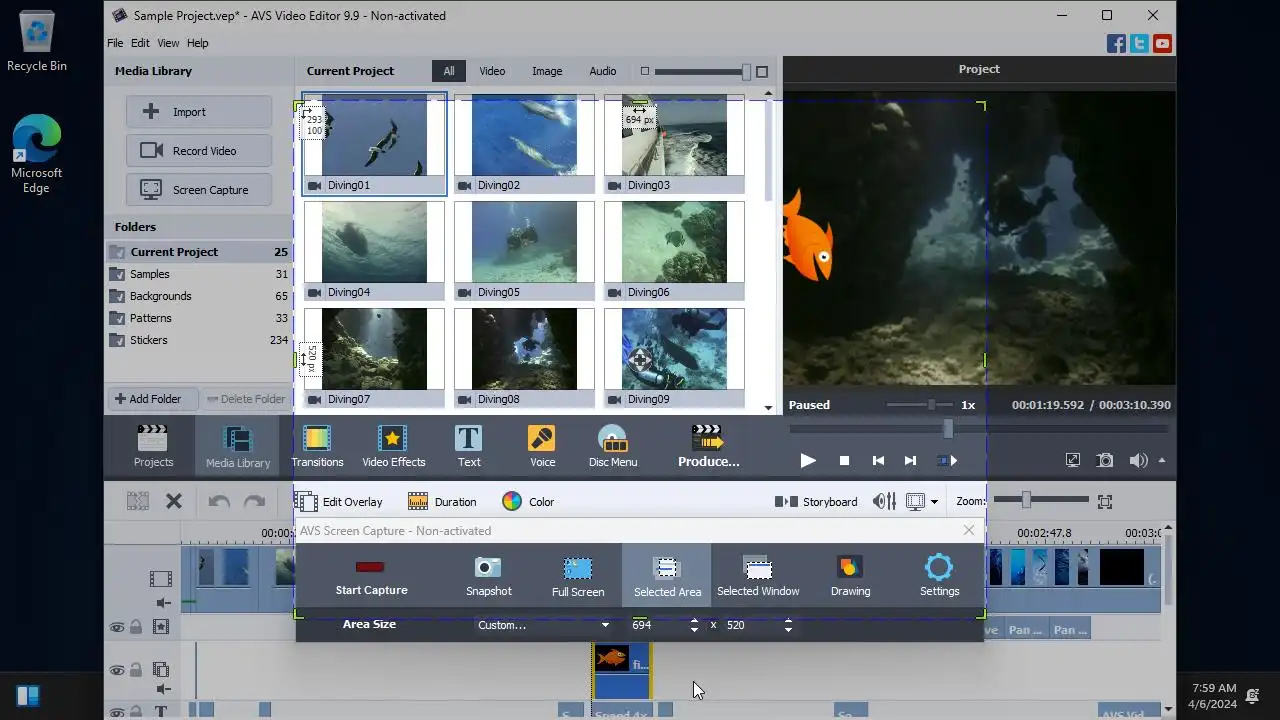Adjust the timeline Zoom slider
Viewport: 1280px width, 720px height.
tap(1026, 499)
